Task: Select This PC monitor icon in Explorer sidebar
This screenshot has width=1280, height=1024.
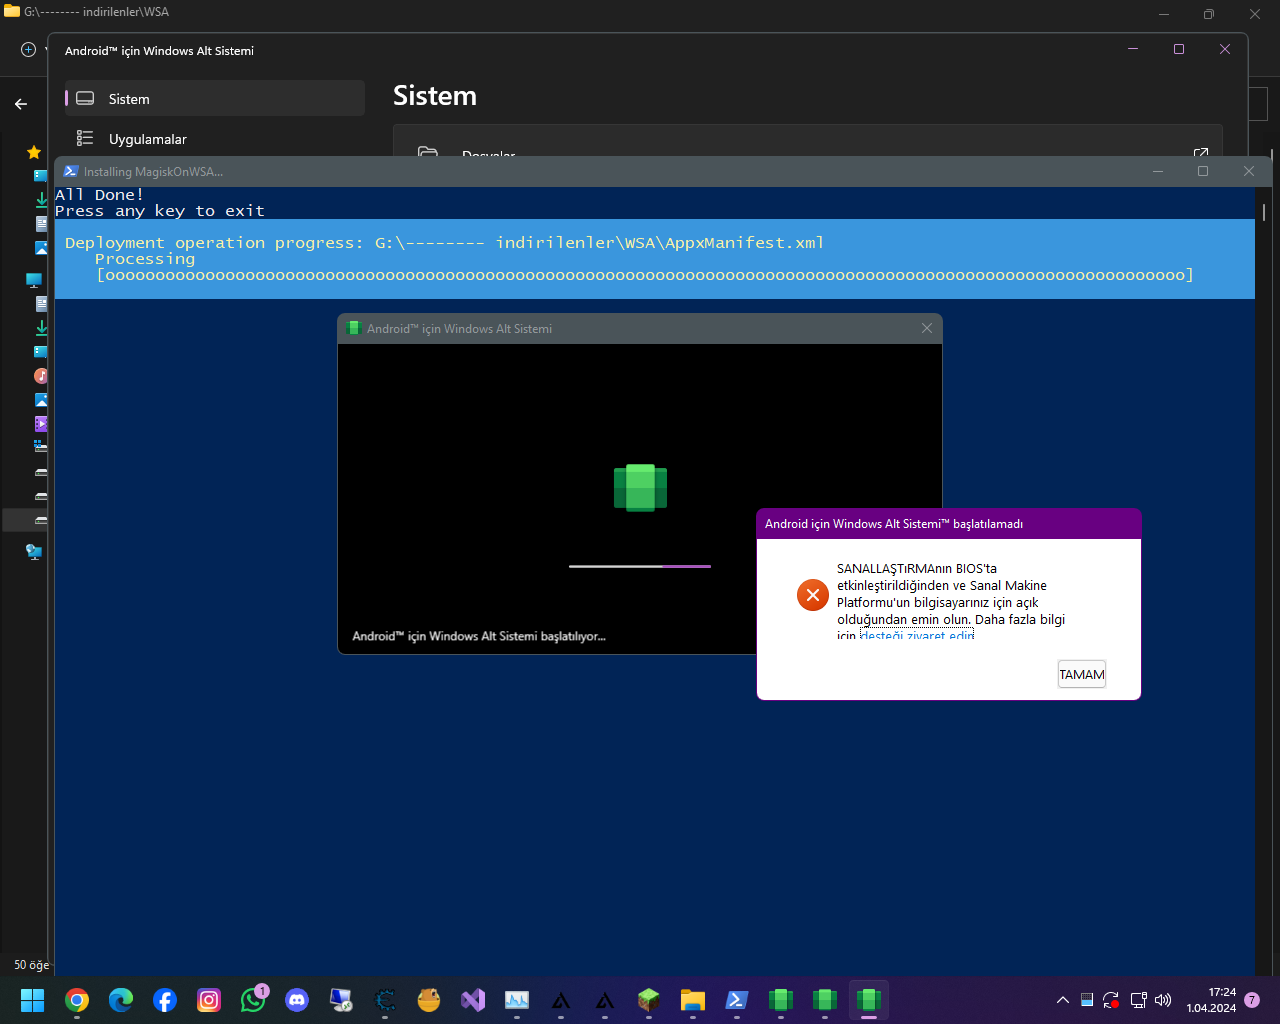Action: (34, 280)
